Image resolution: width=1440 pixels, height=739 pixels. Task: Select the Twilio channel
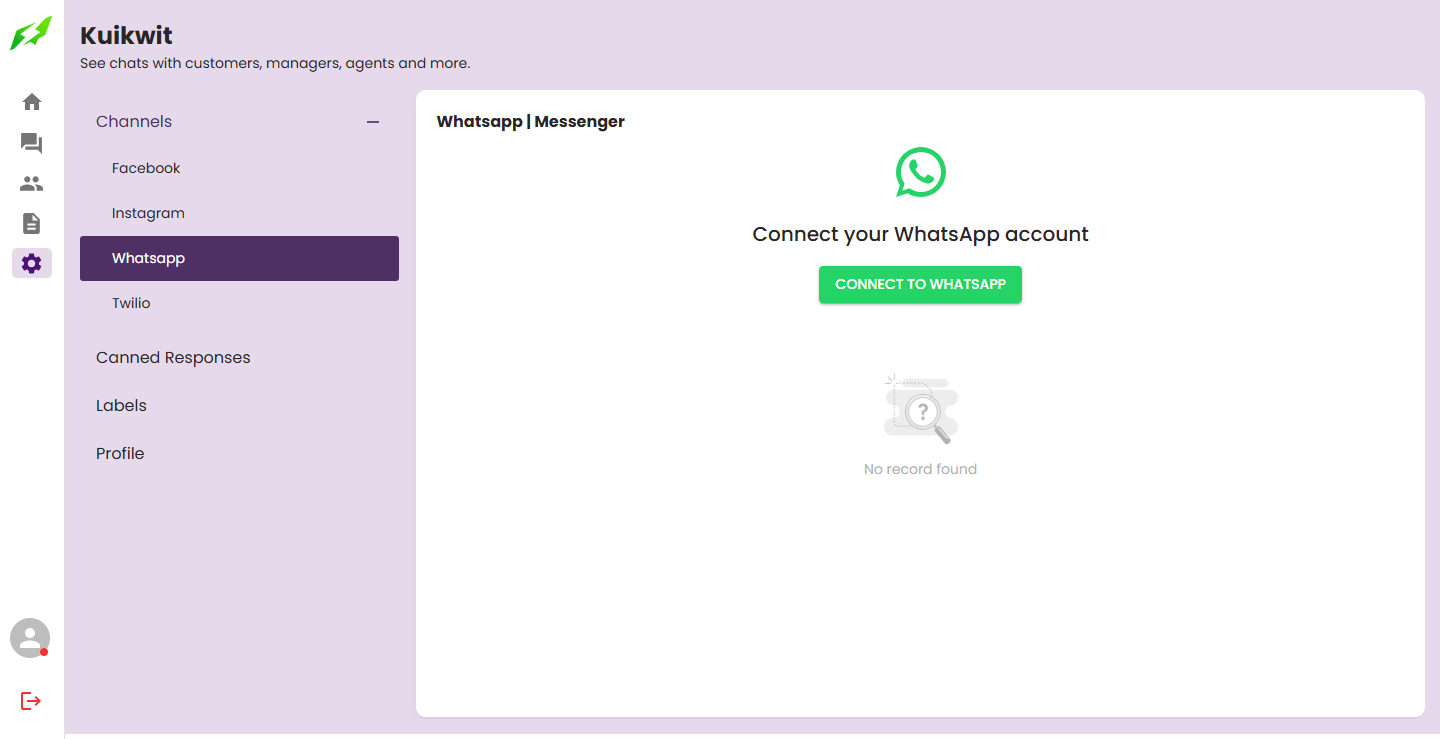pyautogui.click(x=239, y=303)
